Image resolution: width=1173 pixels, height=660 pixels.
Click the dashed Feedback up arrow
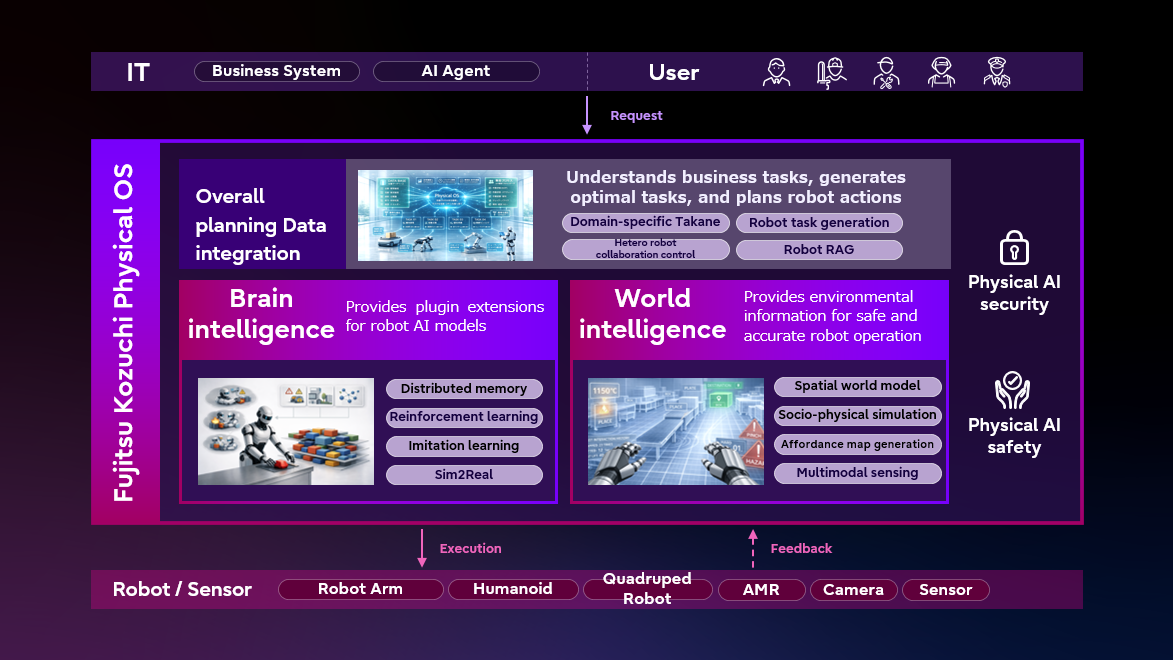753,548
